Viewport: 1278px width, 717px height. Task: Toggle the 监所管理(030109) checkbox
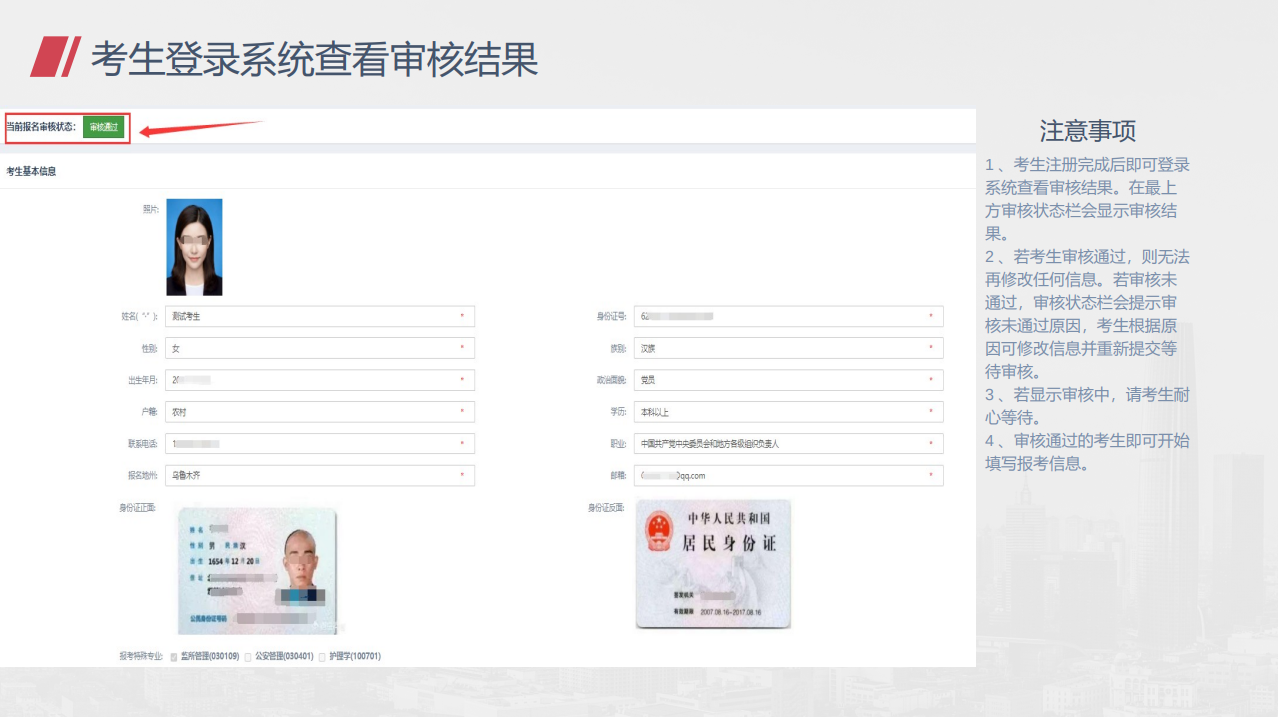click(x=174, y=657)
